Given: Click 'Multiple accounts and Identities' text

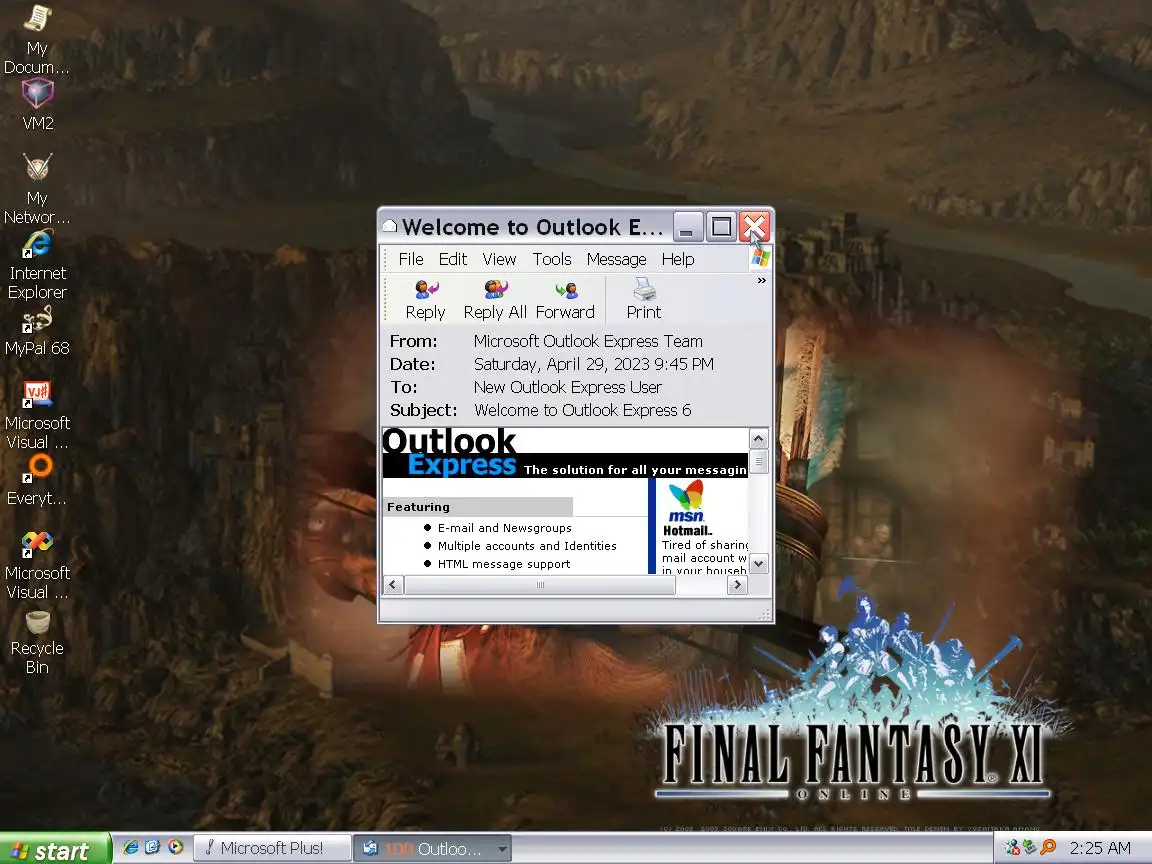Looking at the screenshot, I should pos(527,546).
